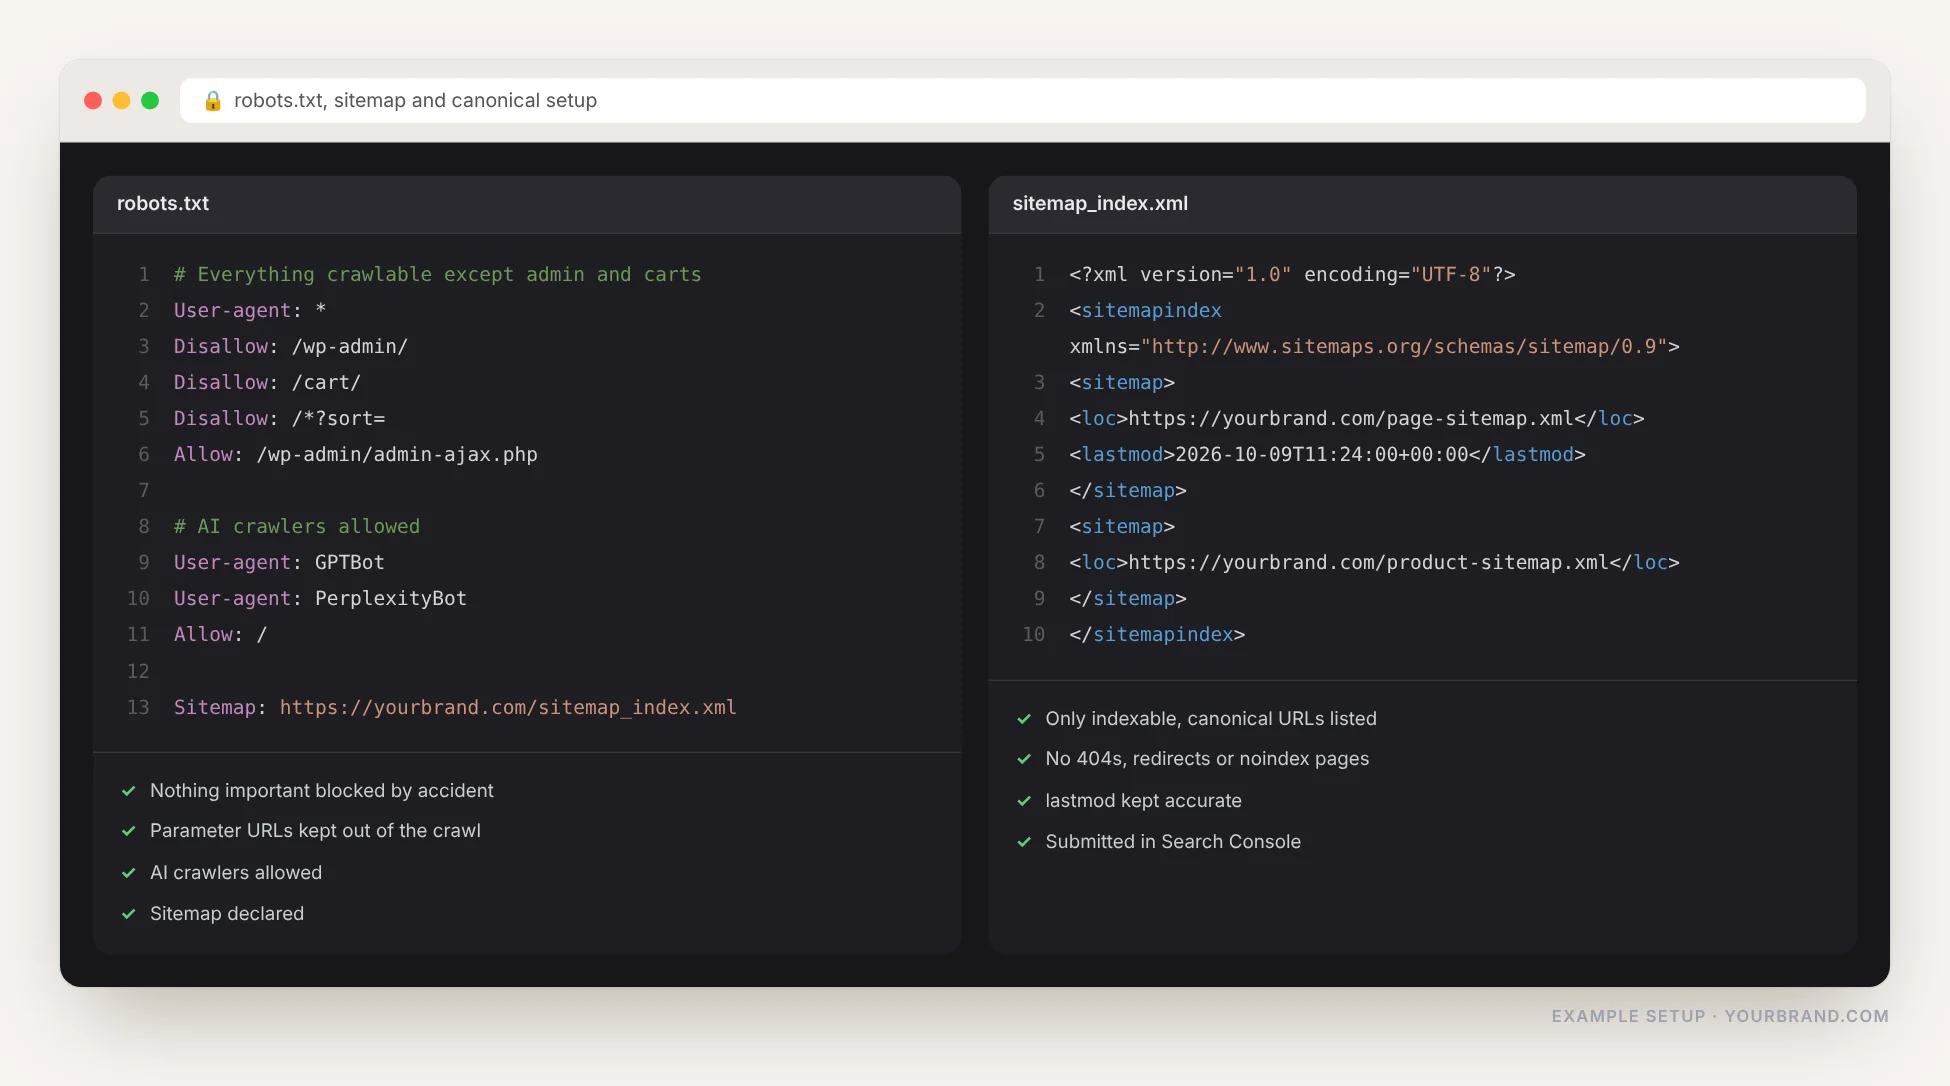Click the padlock icon in address bar

(x=212, y=101)
